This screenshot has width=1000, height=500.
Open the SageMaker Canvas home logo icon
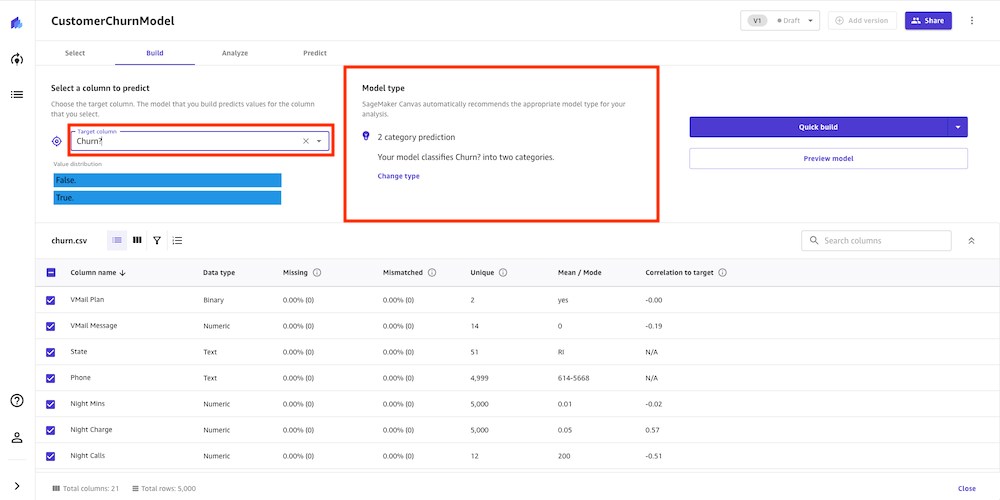click(17, 23)
